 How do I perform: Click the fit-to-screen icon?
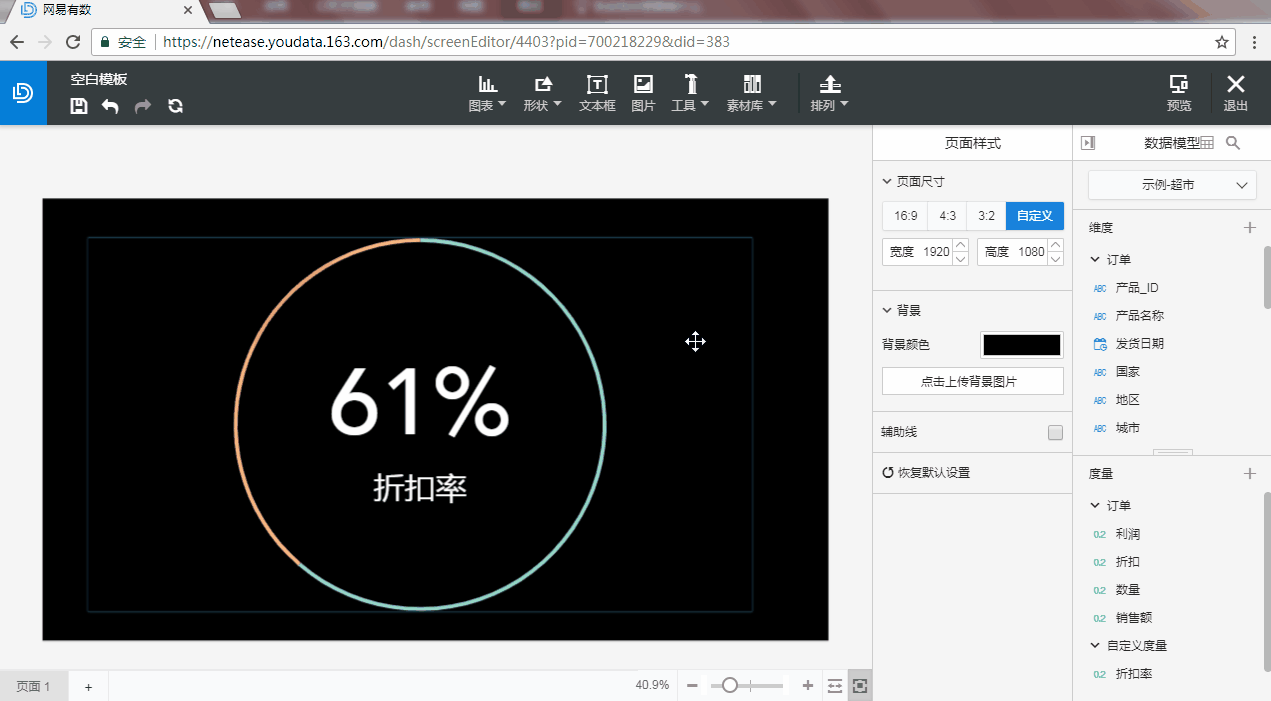point(860,686)
